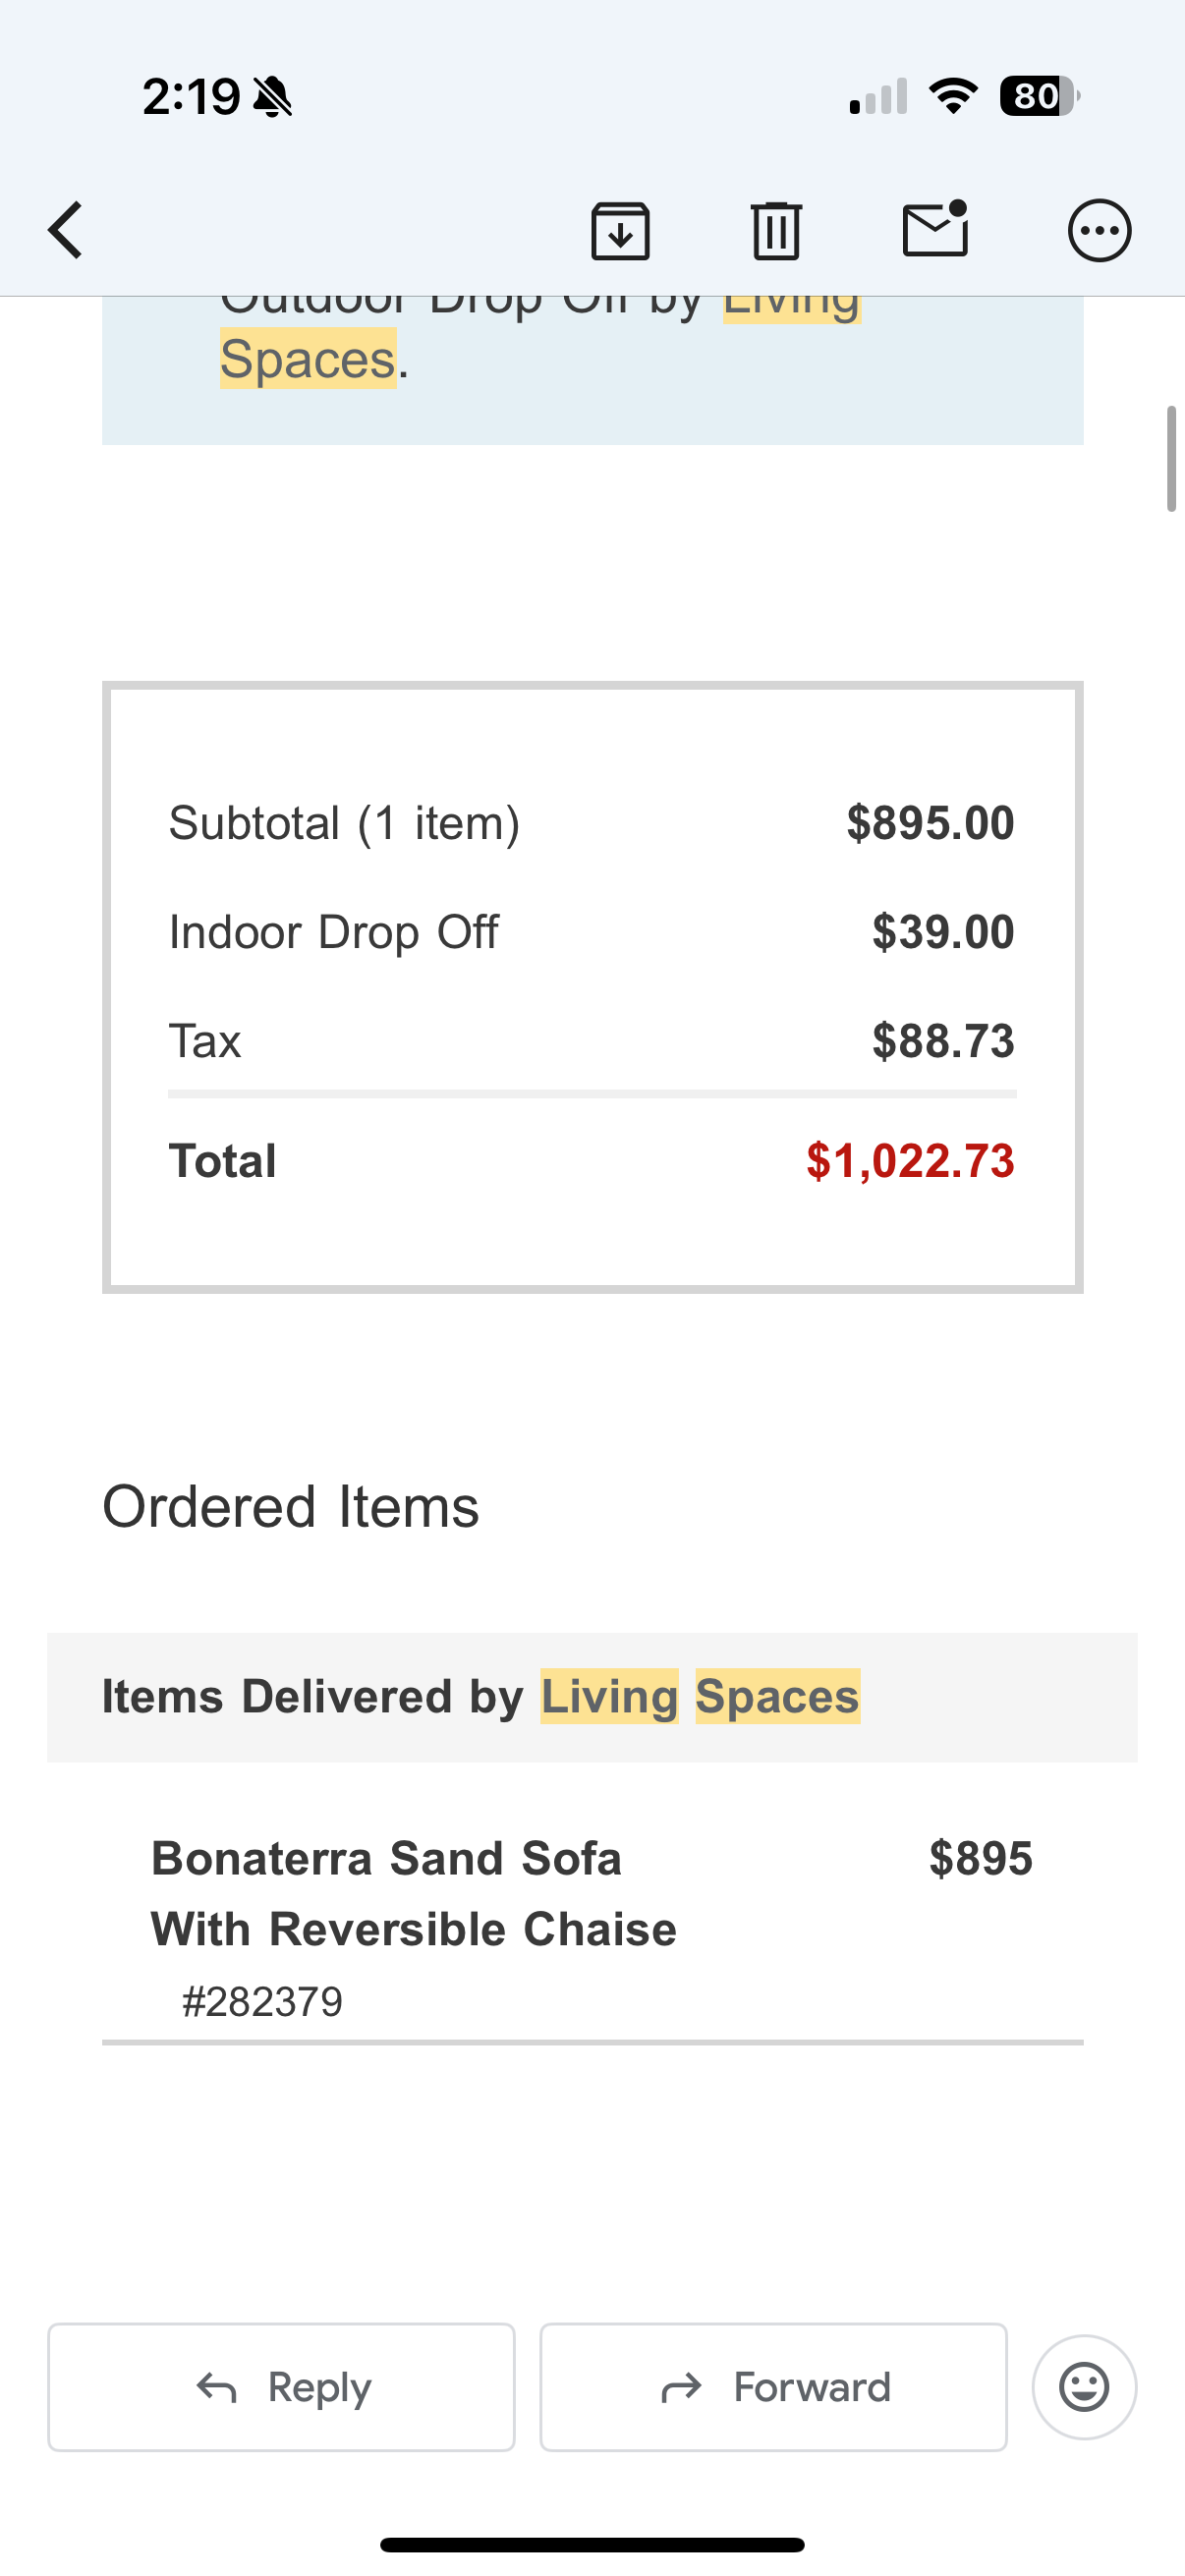Tap the red total amount $1,022.73
Viewport: 1185px width, 2576px height.
910,1160
